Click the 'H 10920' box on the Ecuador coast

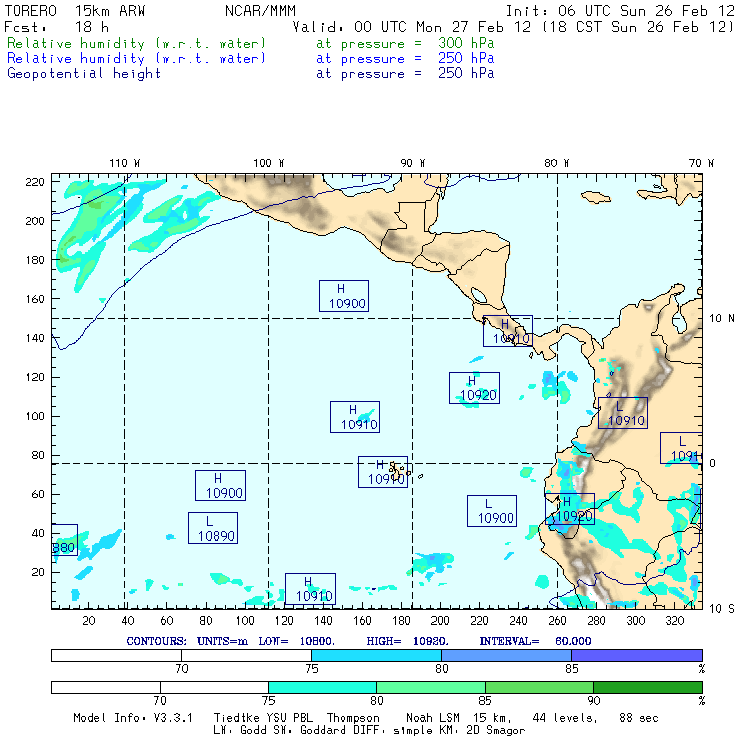[570, 509]
